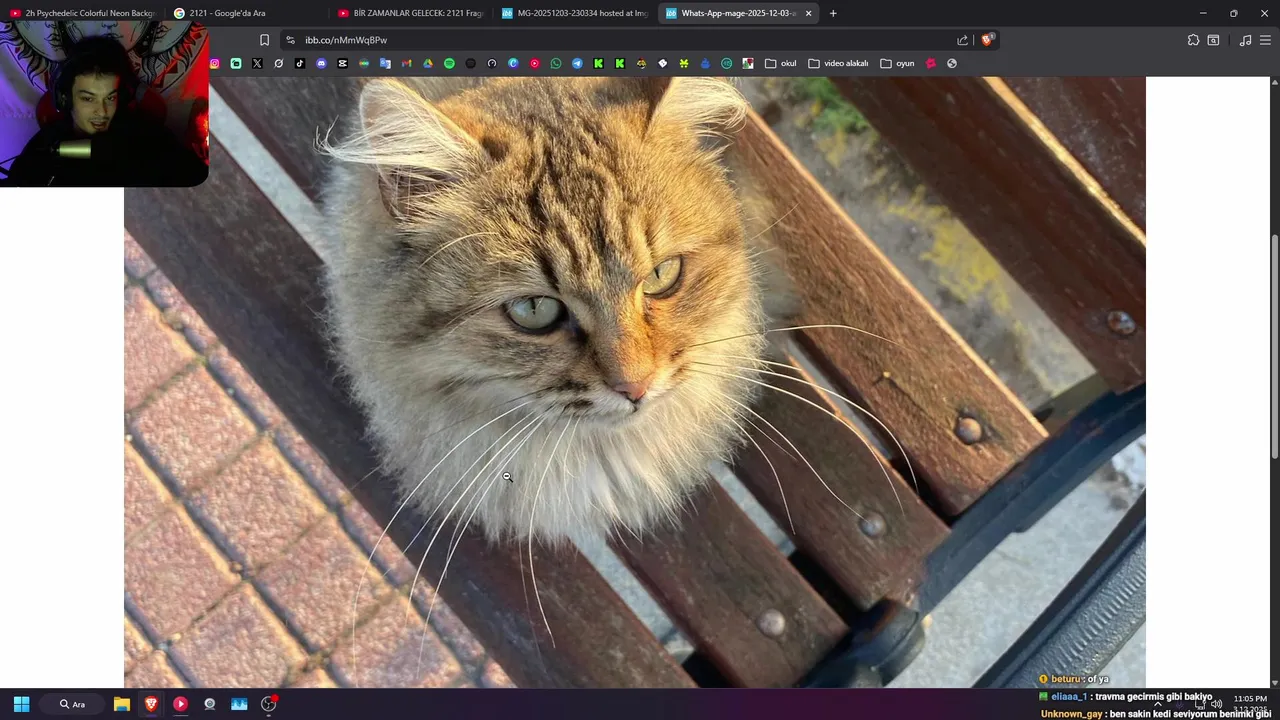The height and width of the screenshot is (720, 1280).
Task: Switch to 2h Psychedelic Colorful Neon tab
Action: pyautogui.click(x=82, y=13)
